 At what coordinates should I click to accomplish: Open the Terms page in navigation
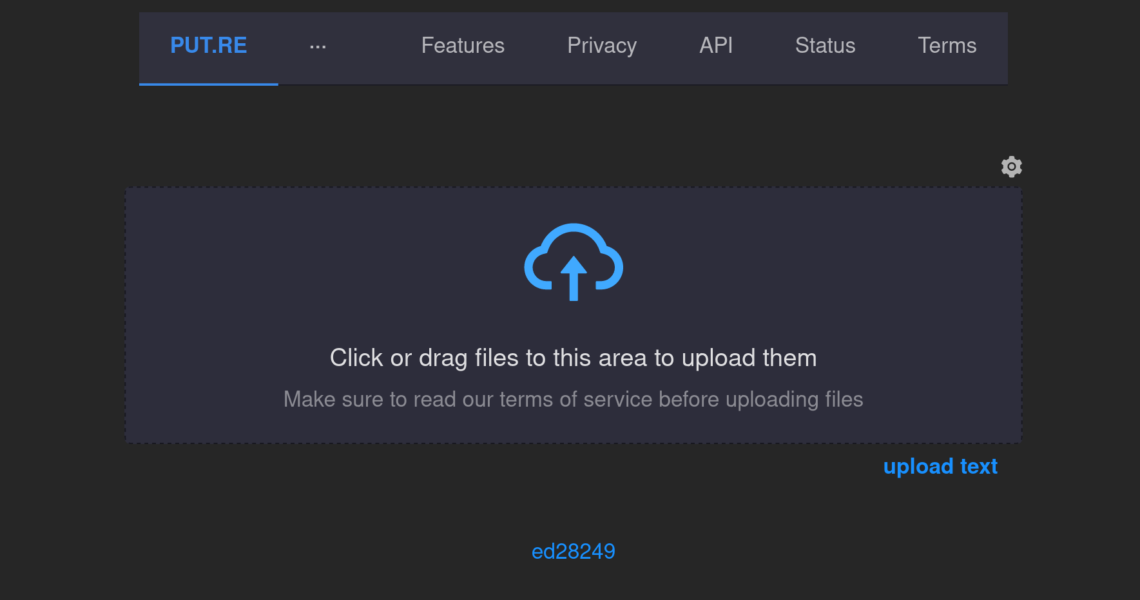pyautogui.click(x=947, y=46)
